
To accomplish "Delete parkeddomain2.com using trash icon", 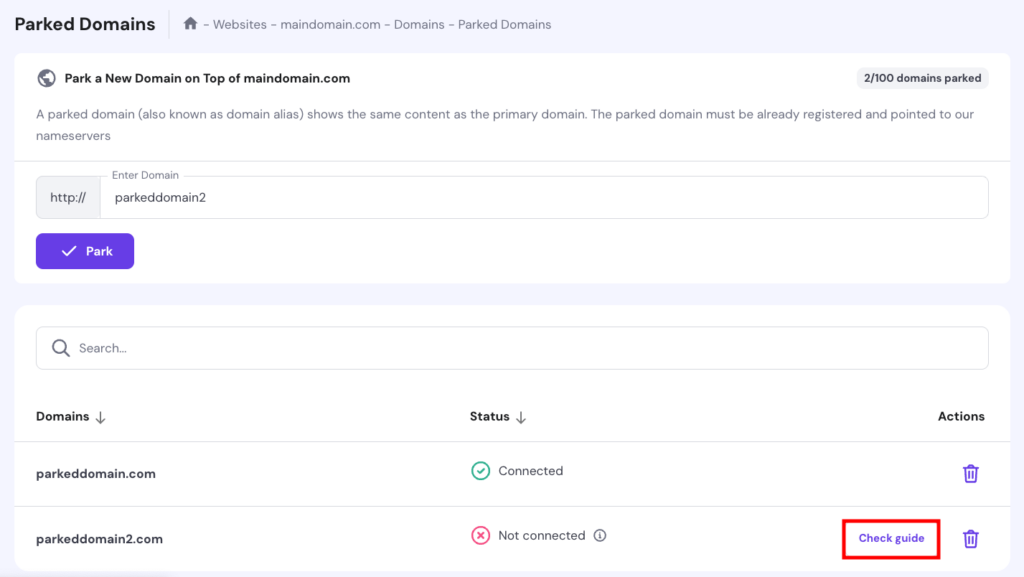I will [970, 538].
